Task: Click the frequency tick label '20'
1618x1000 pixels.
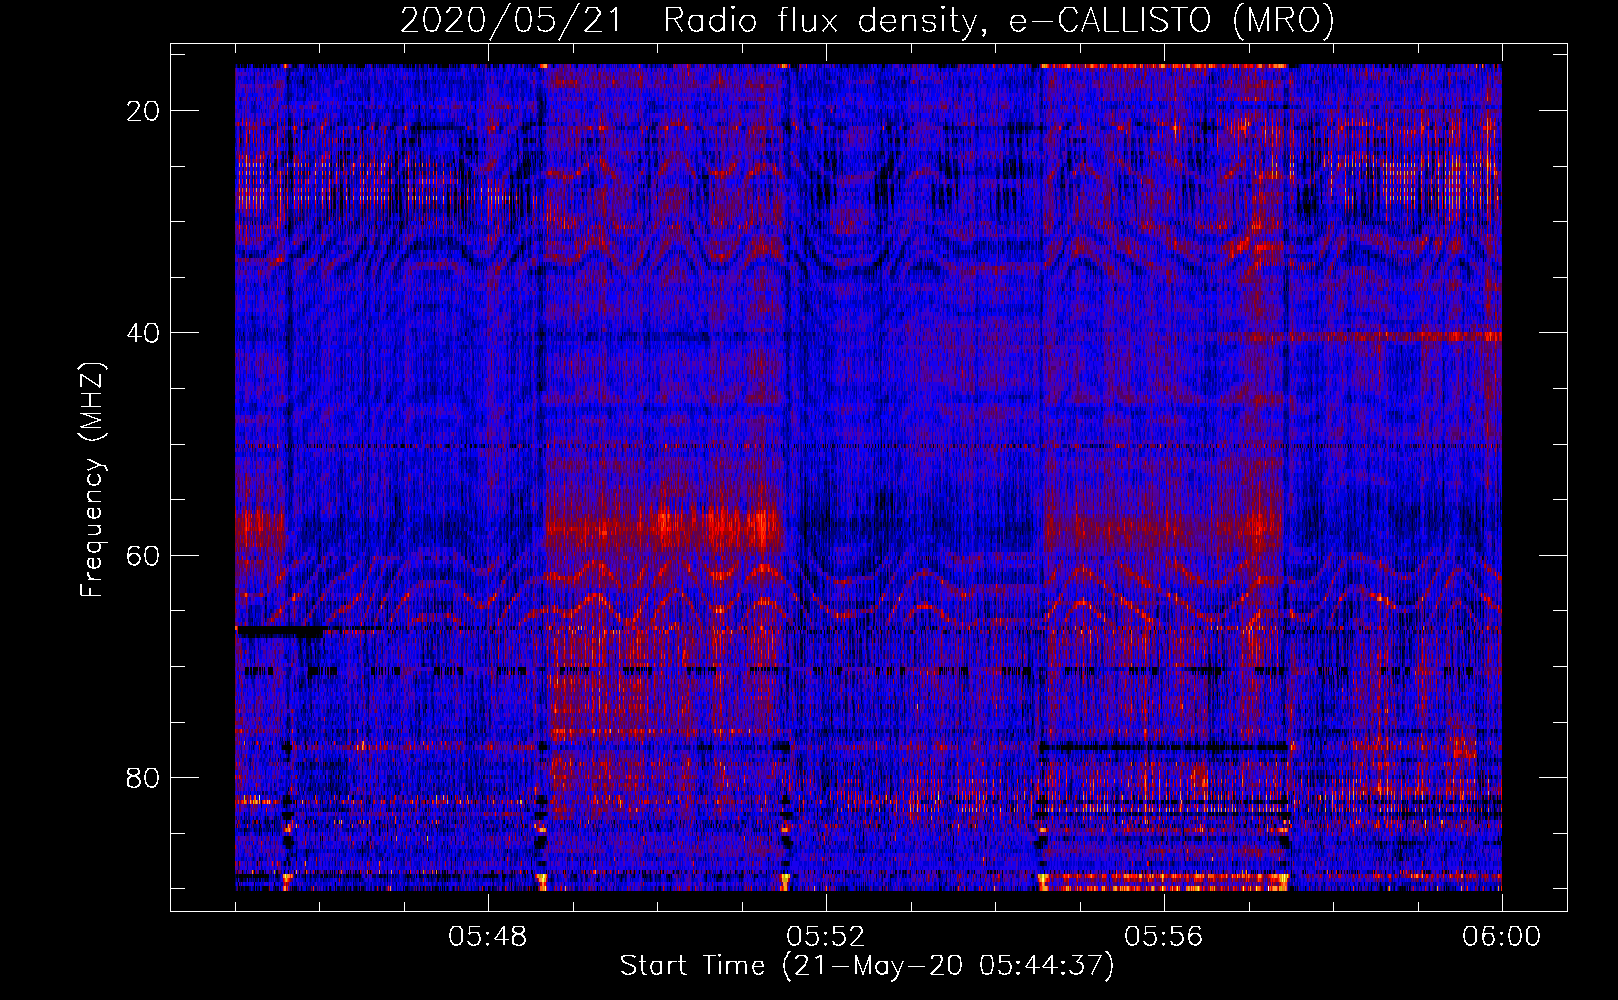Action: click(x=144, y=111)
